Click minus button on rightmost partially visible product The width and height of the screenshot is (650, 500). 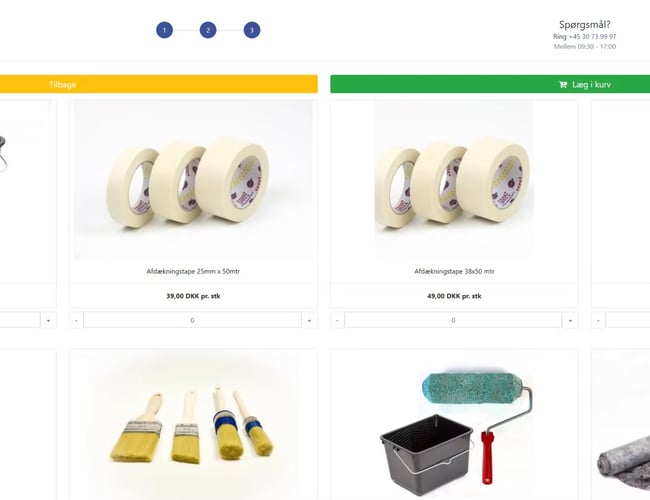point(598,320)
